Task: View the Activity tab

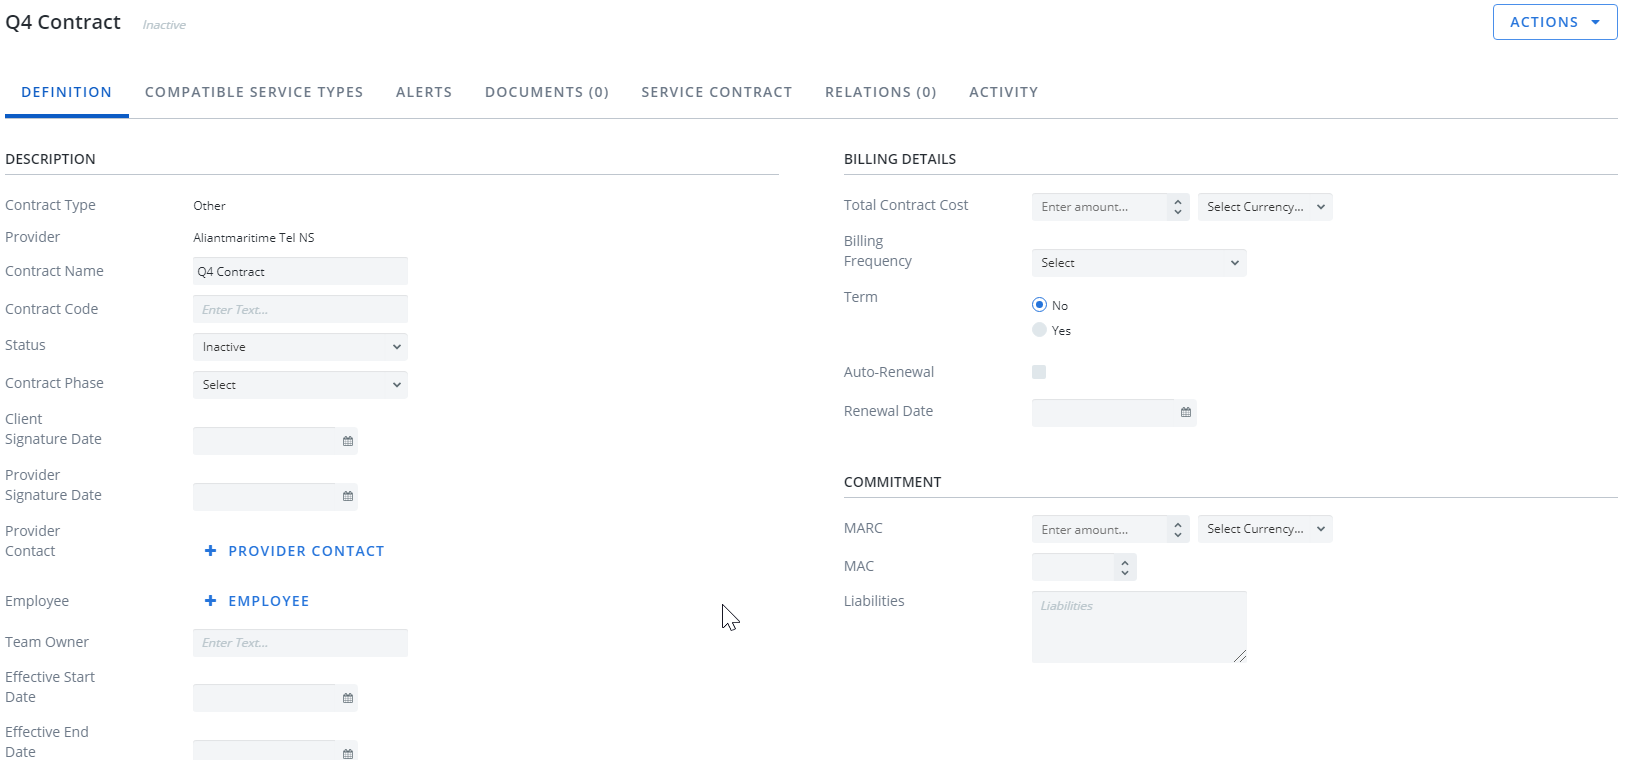Action: click(x=1004, y=92)
